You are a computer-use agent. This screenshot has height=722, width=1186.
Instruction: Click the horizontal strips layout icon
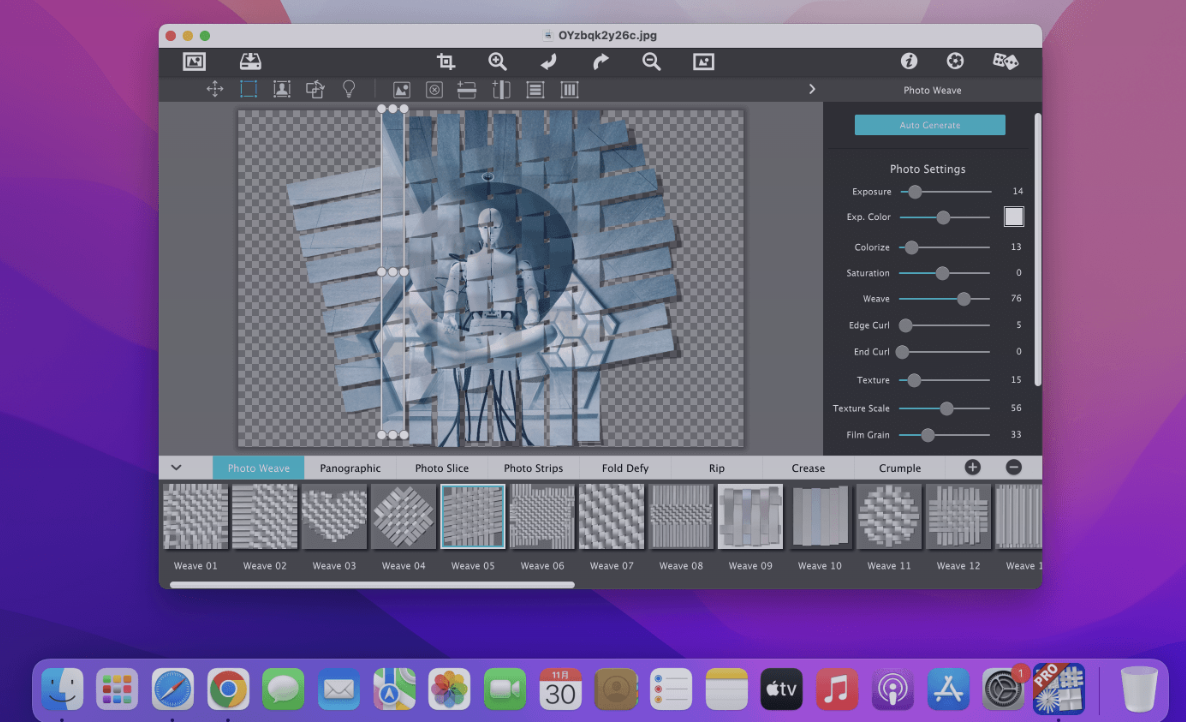(536, 90)
